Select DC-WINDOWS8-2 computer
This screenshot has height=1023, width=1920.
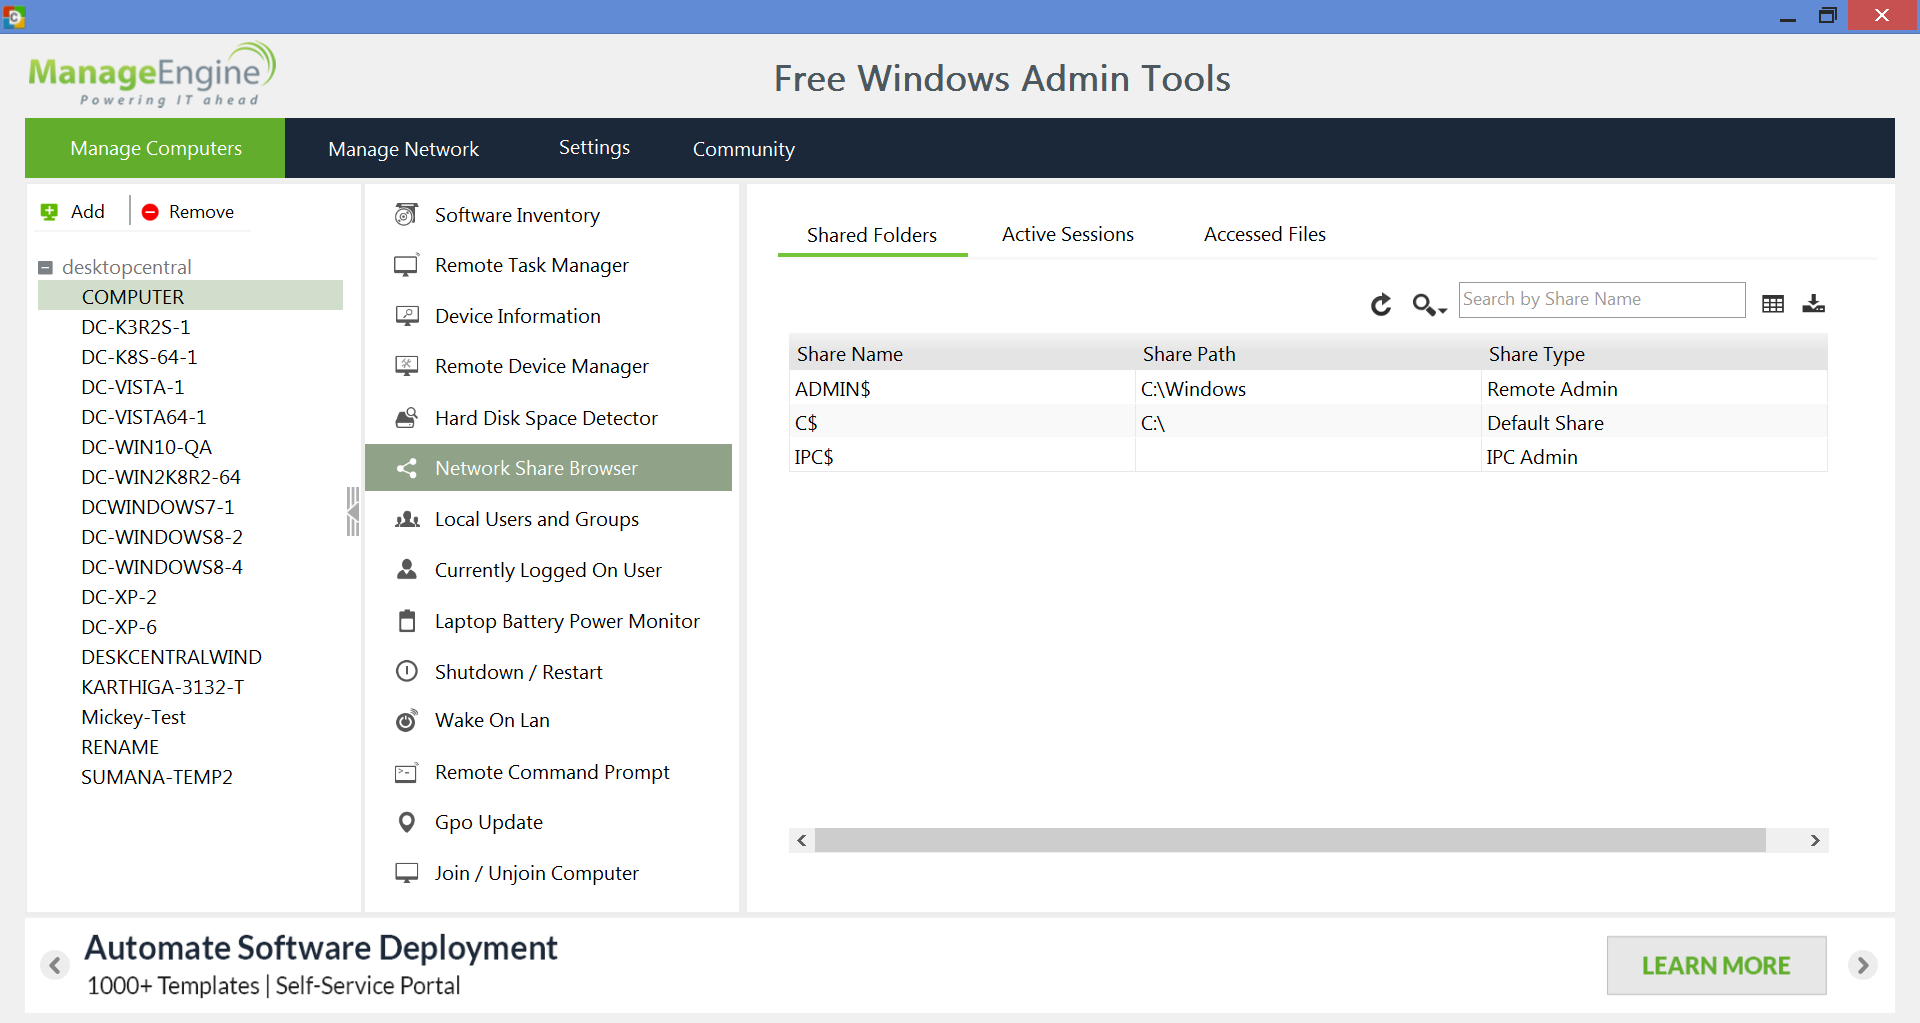[x=161, y=537]
